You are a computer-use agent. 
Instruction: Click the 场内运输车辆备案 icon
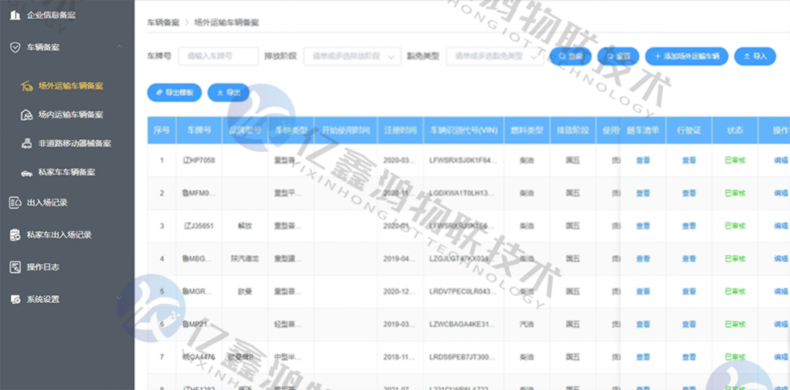[27, 115]
